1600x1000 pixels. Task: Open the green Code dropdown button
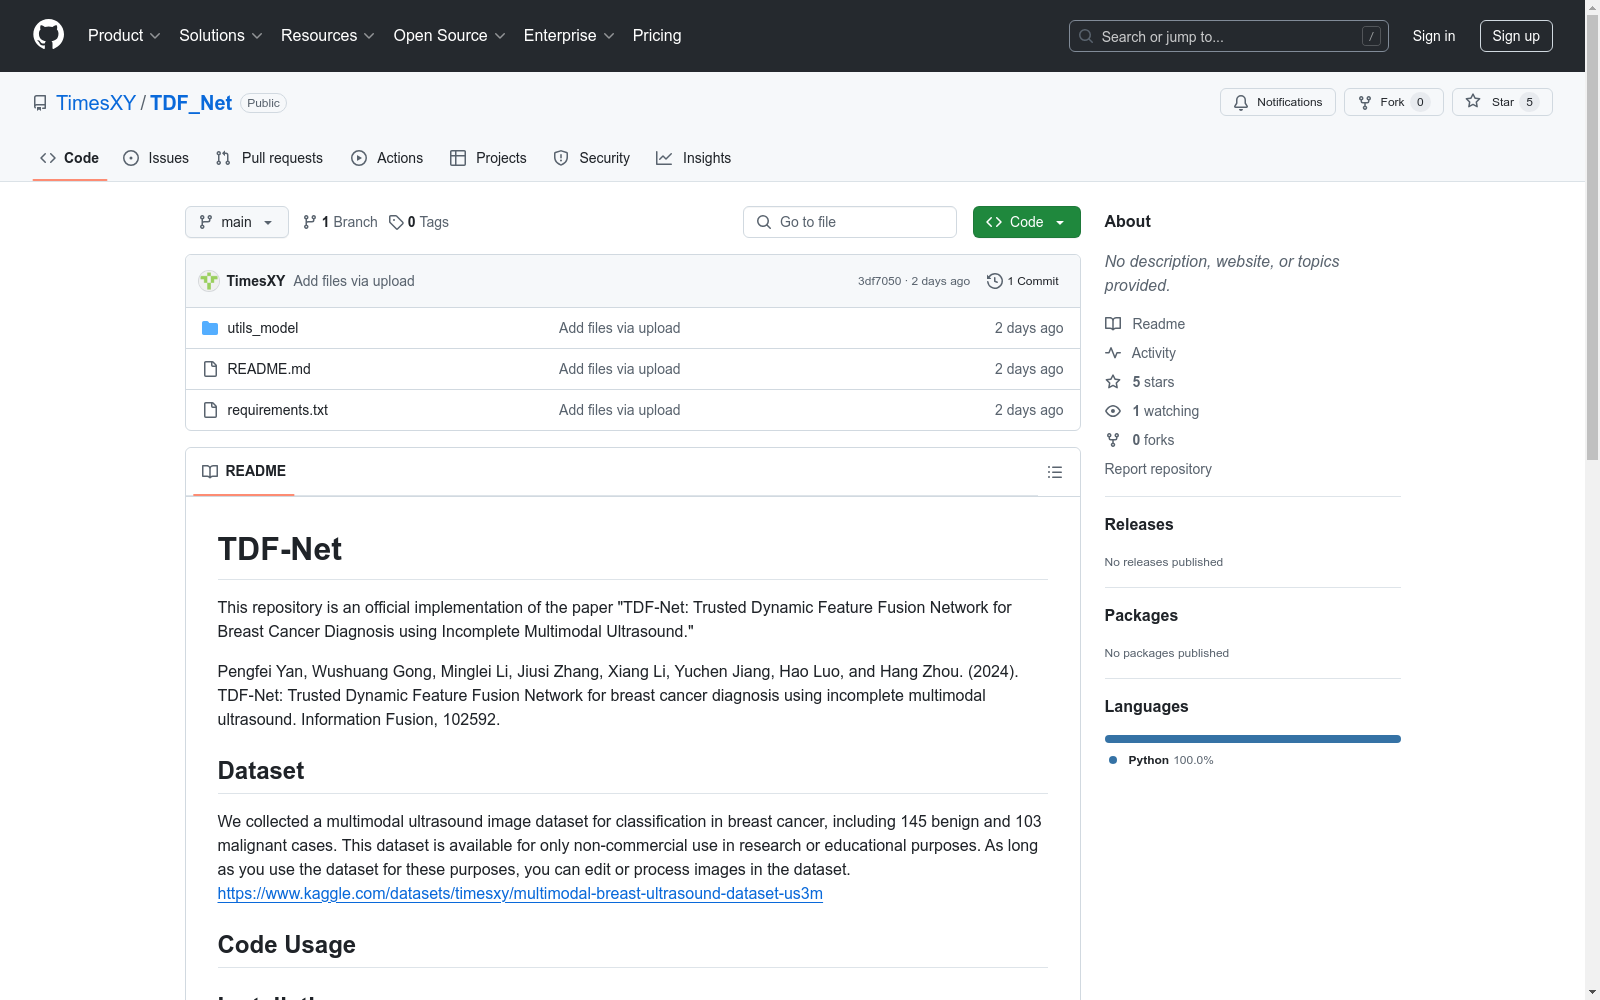click(x=1027, y=222)
